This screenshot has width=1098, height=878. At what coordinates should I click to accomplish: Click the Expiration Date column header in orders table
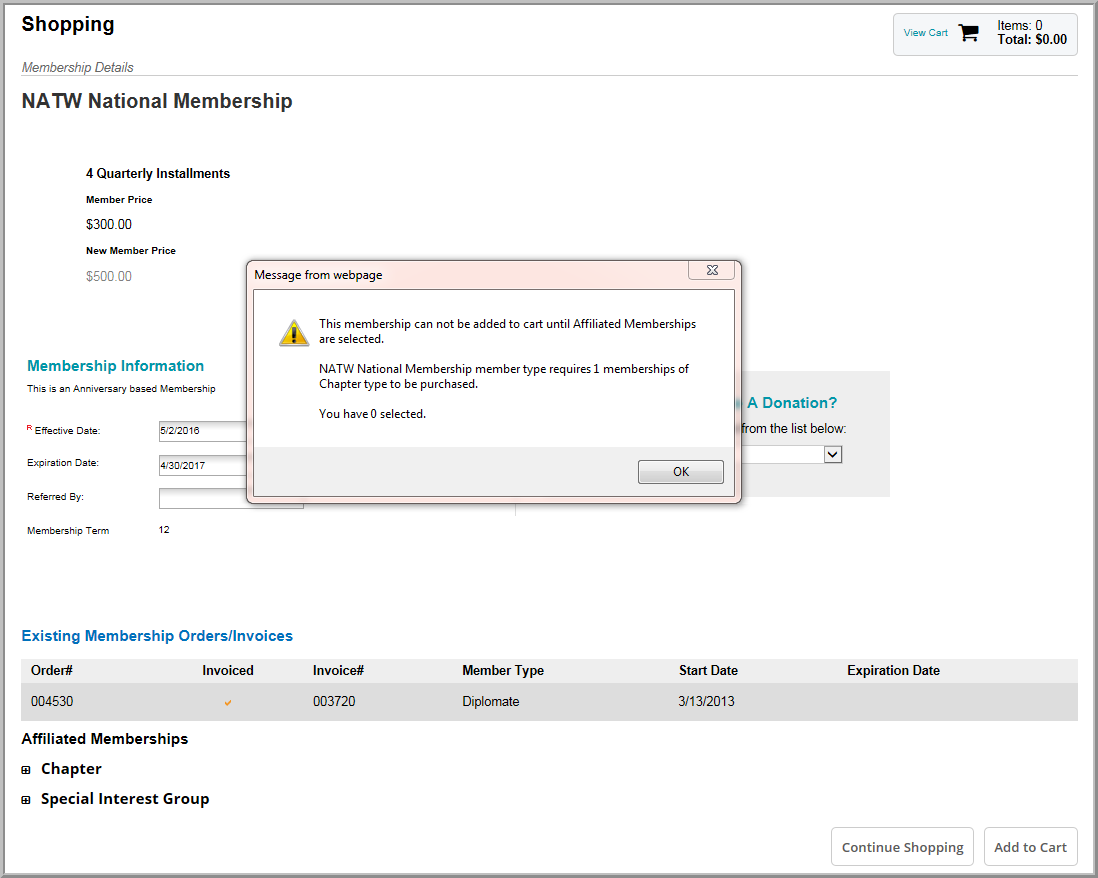[x=894, y=671]
